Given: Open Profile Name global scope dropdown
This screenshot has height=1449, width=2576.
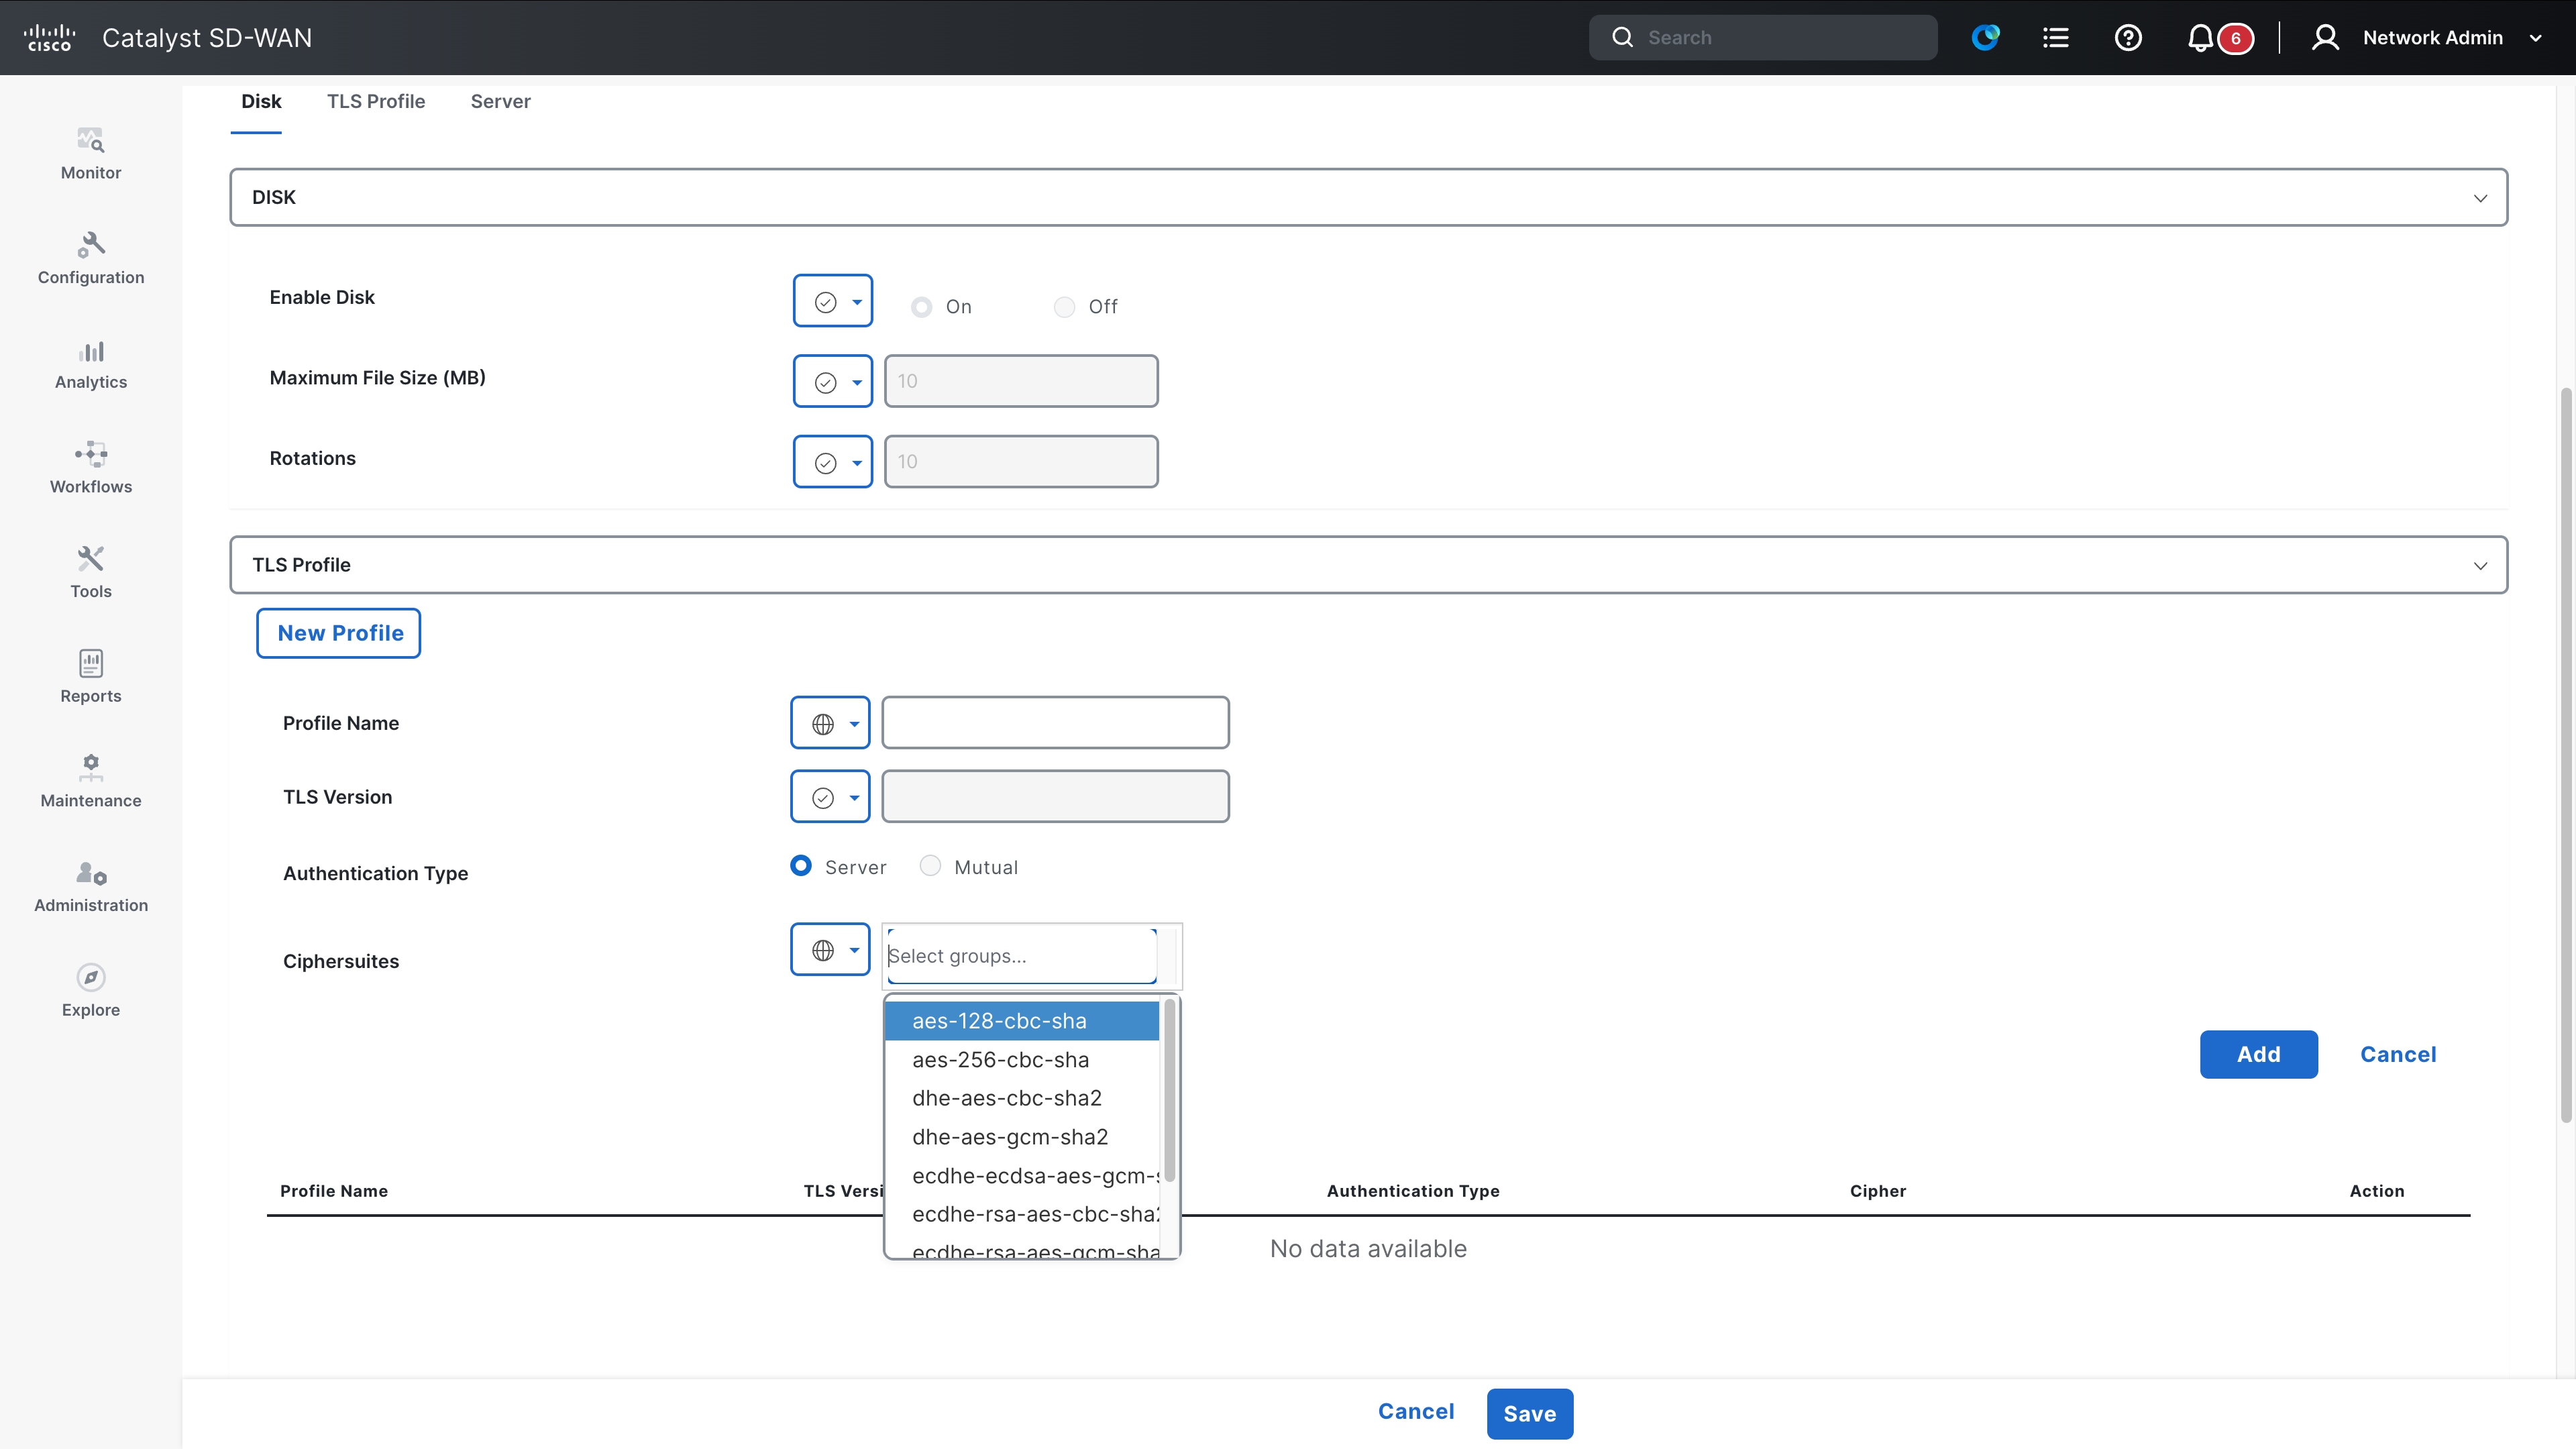Looking at the screenshot, I should [830, 723].
